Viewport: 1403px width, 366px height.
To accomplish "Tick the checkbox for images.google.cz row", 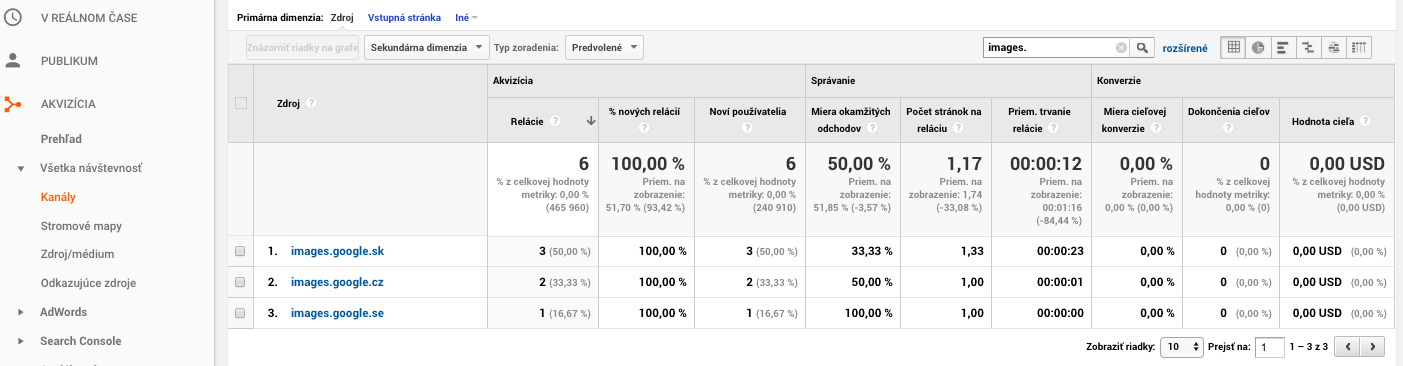I will tap(240, 282).
